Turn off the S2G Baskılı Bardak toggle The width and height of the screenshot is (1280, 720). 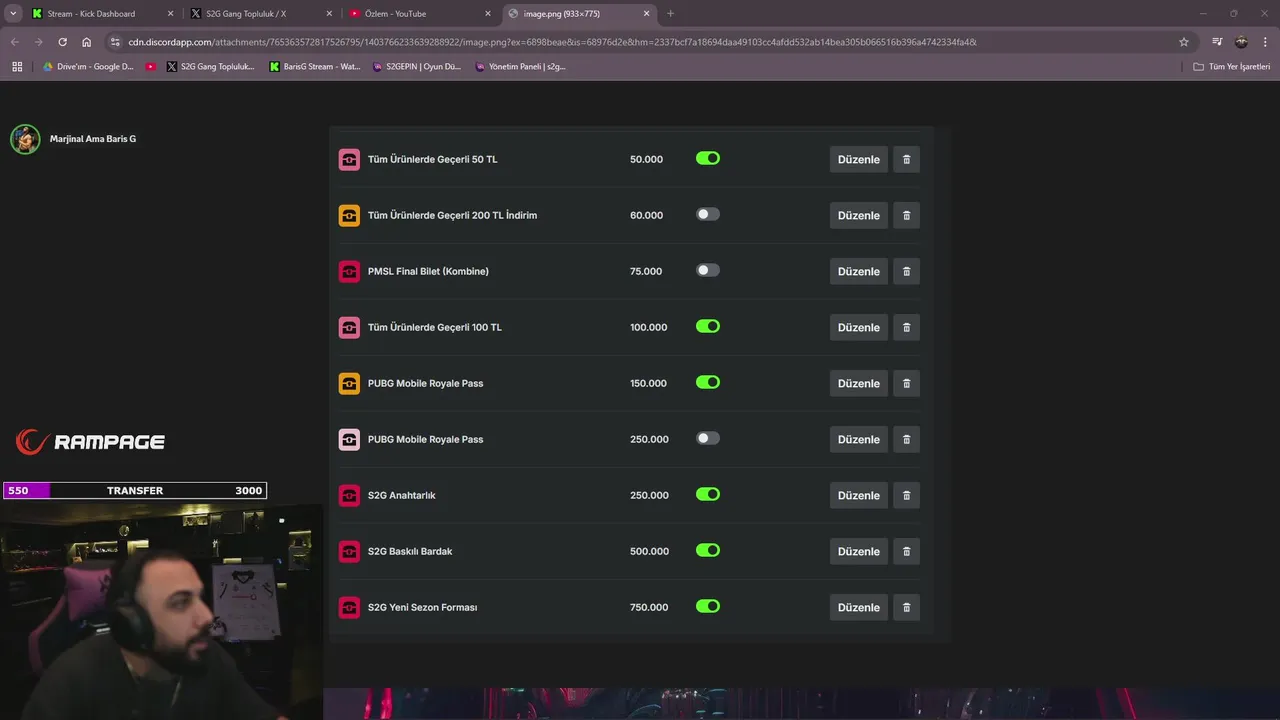click(x=708, y=550)
